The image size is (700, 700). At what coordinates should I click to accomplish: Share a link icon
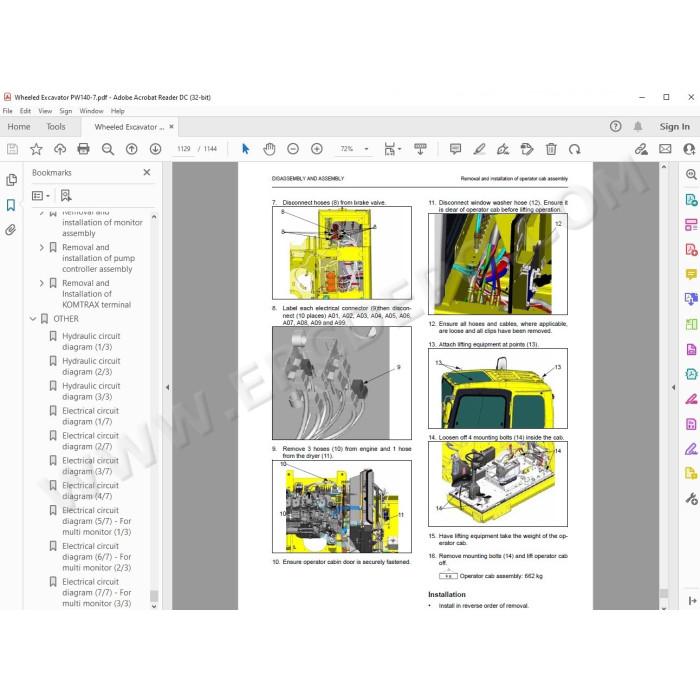pos(642,149)
